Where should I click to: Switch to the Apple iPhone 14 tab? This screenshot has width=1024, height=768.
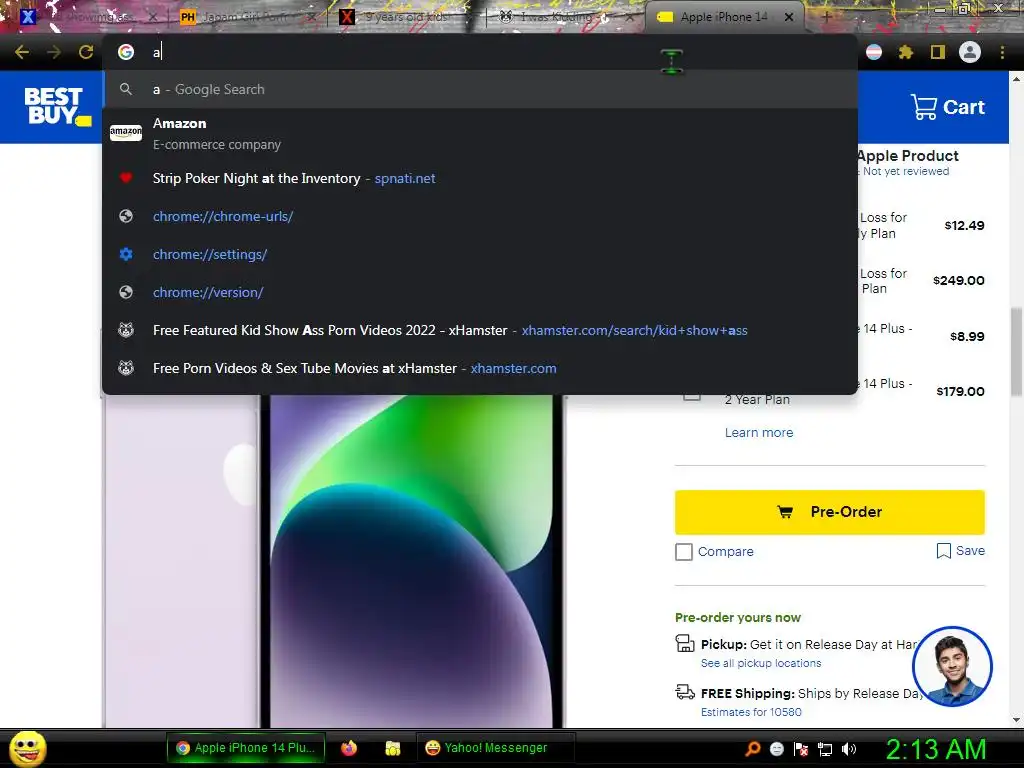tap(722, 17)
